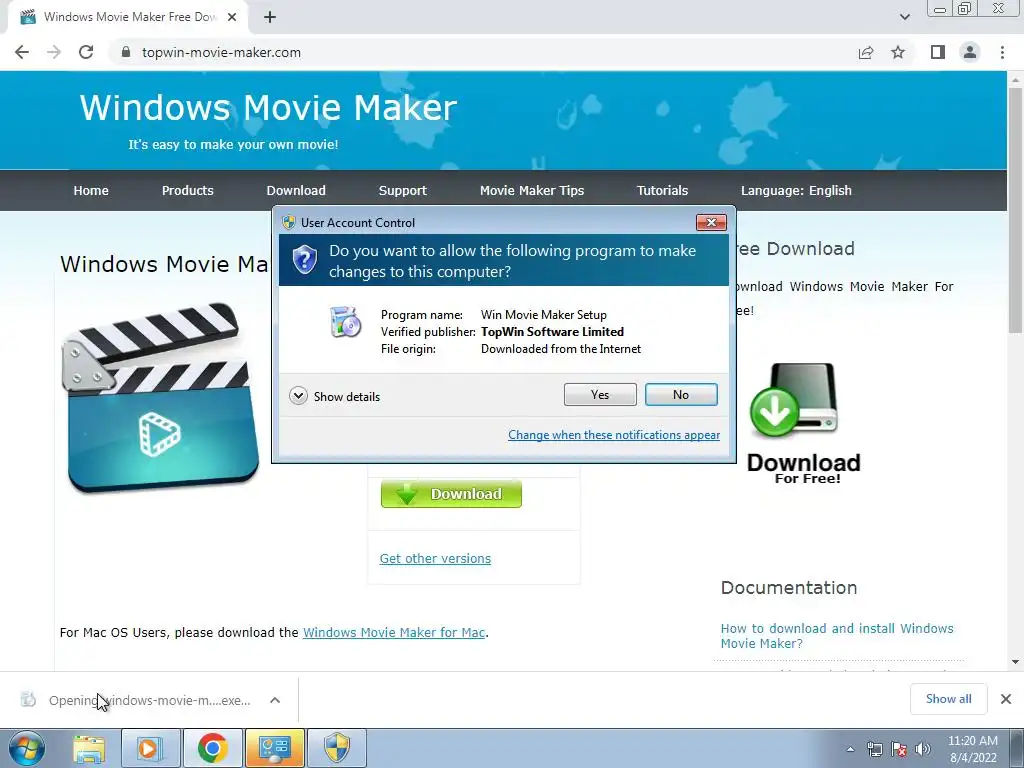Image resolution: width=1024 pixels, height=768 pixels.
Task: Open the Language: English selector
Action: (796, 191)
